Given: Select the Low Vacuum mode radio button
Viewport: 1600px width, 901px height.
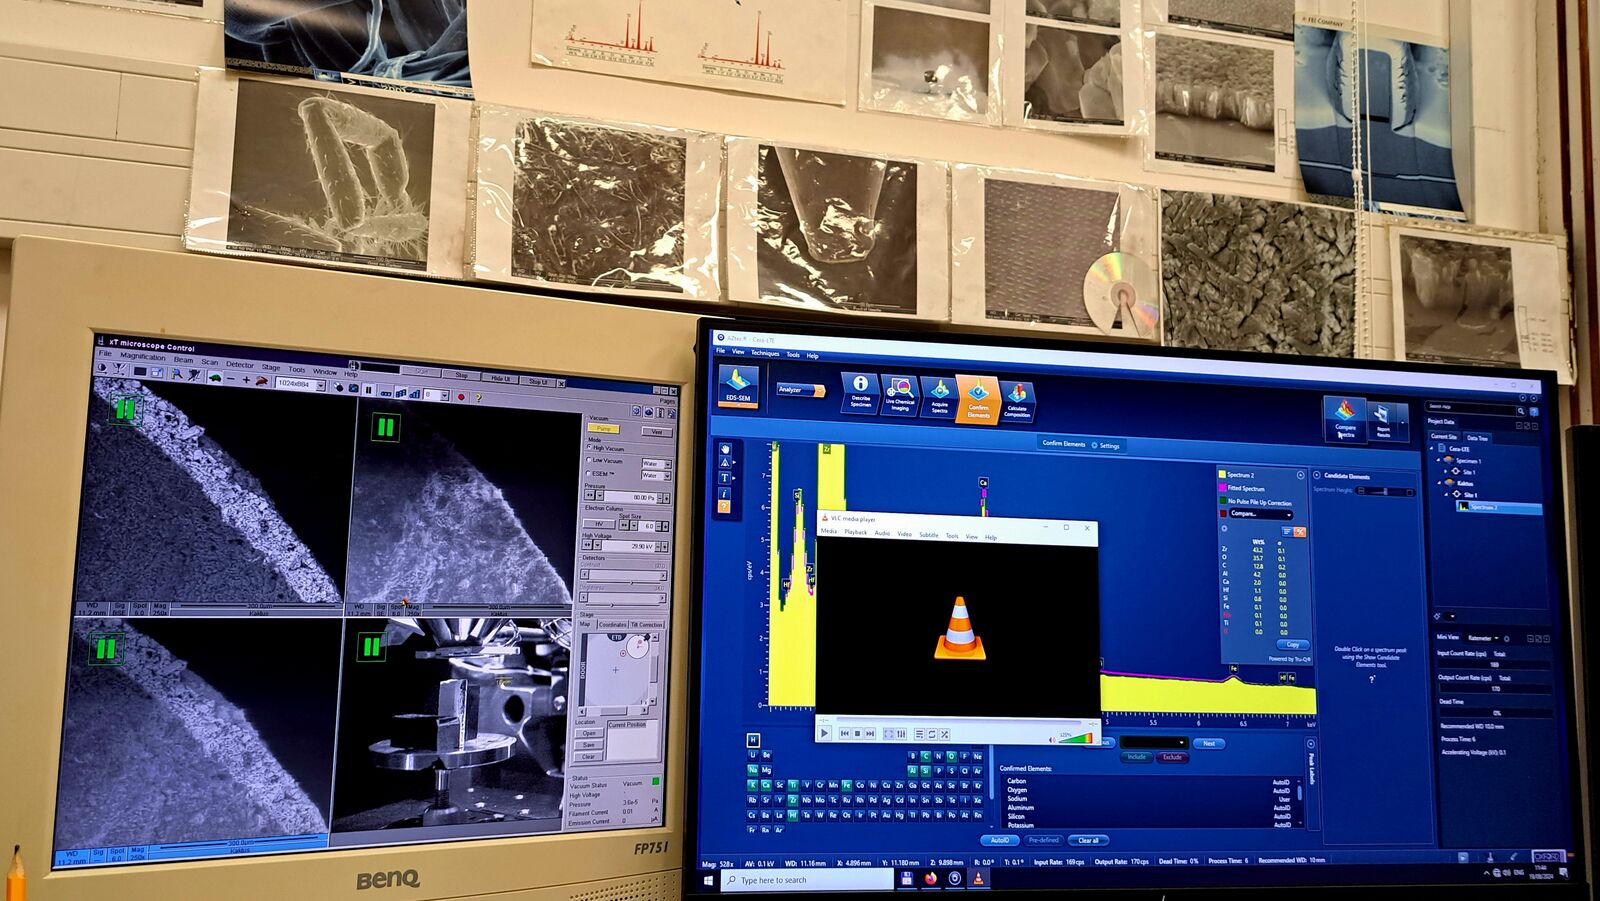Looking at the screenshot, I should pos(589,461).
